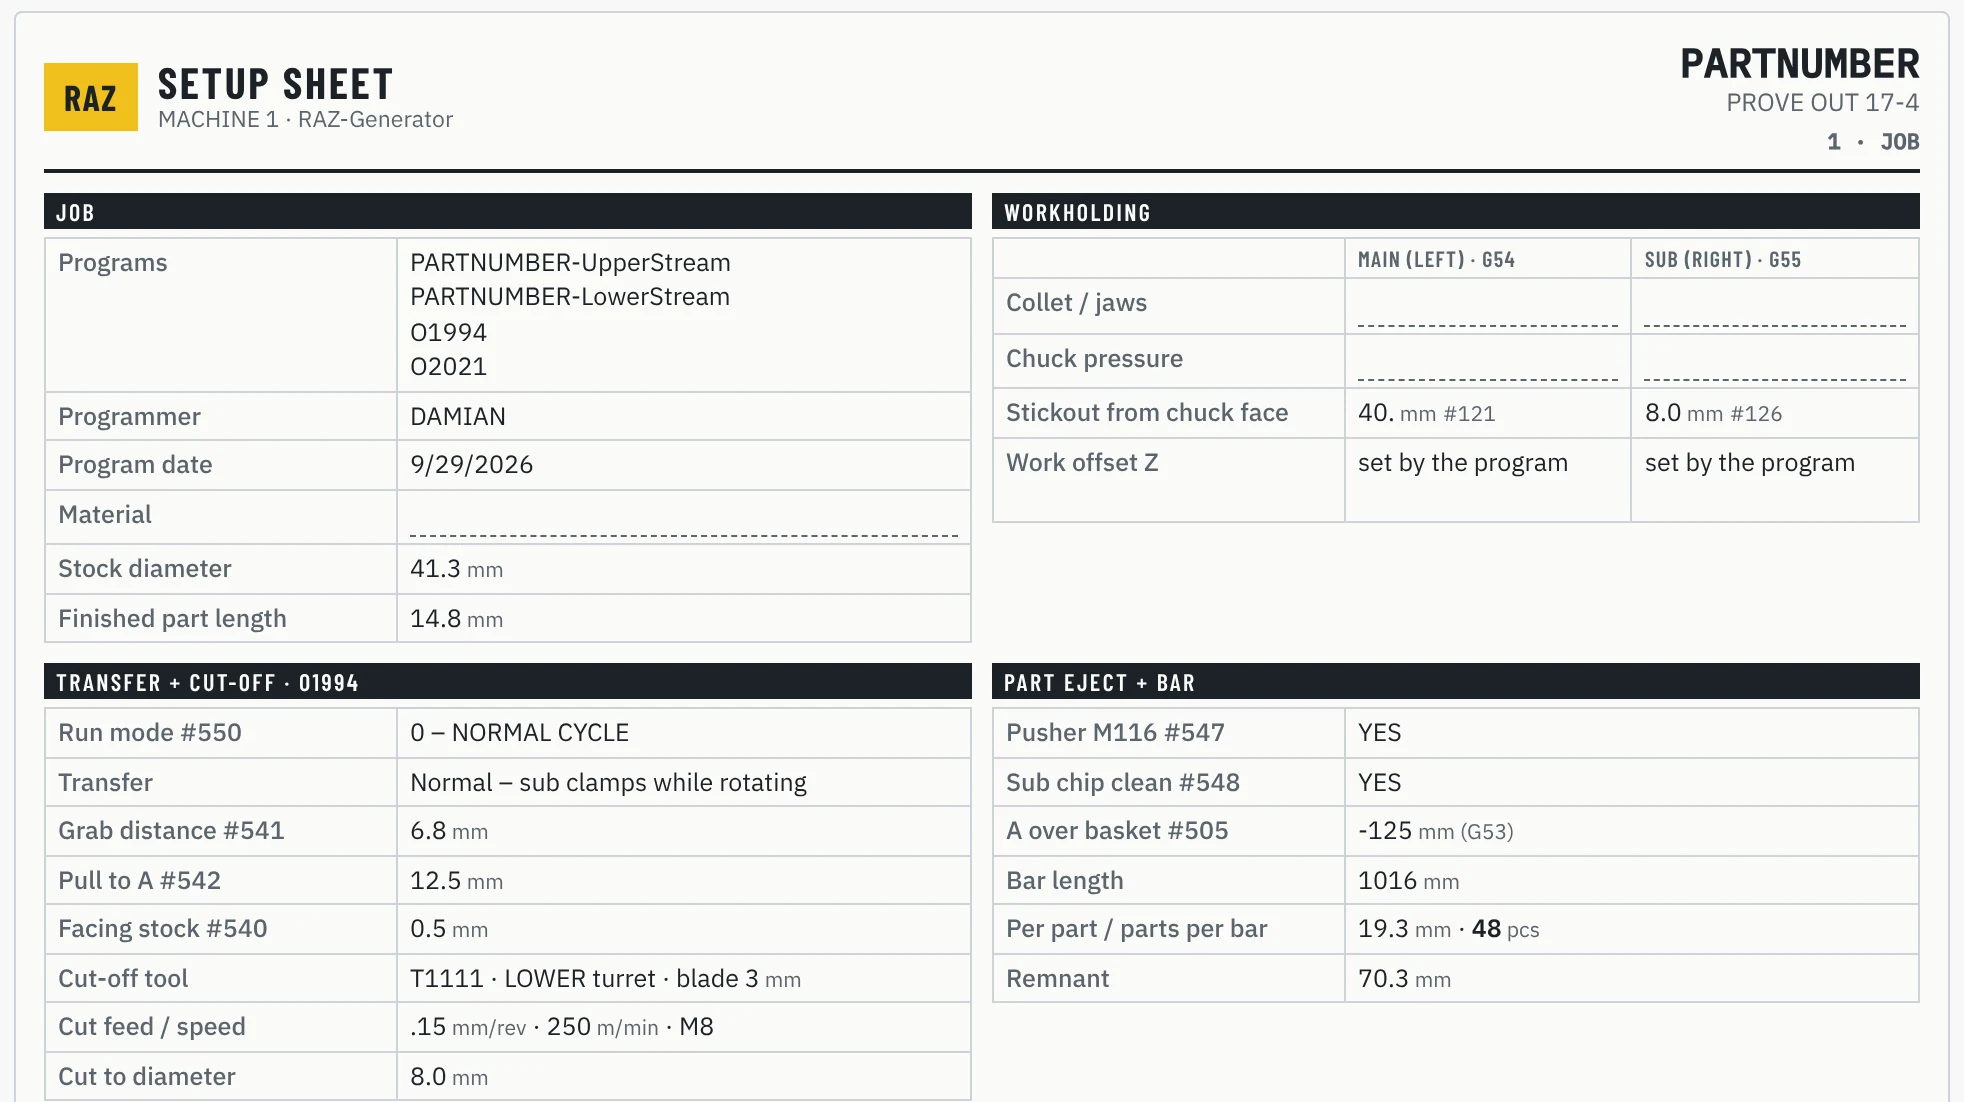
Task: Click remnant value '70.3 mm'
Action: click(x=1404, y=979)
